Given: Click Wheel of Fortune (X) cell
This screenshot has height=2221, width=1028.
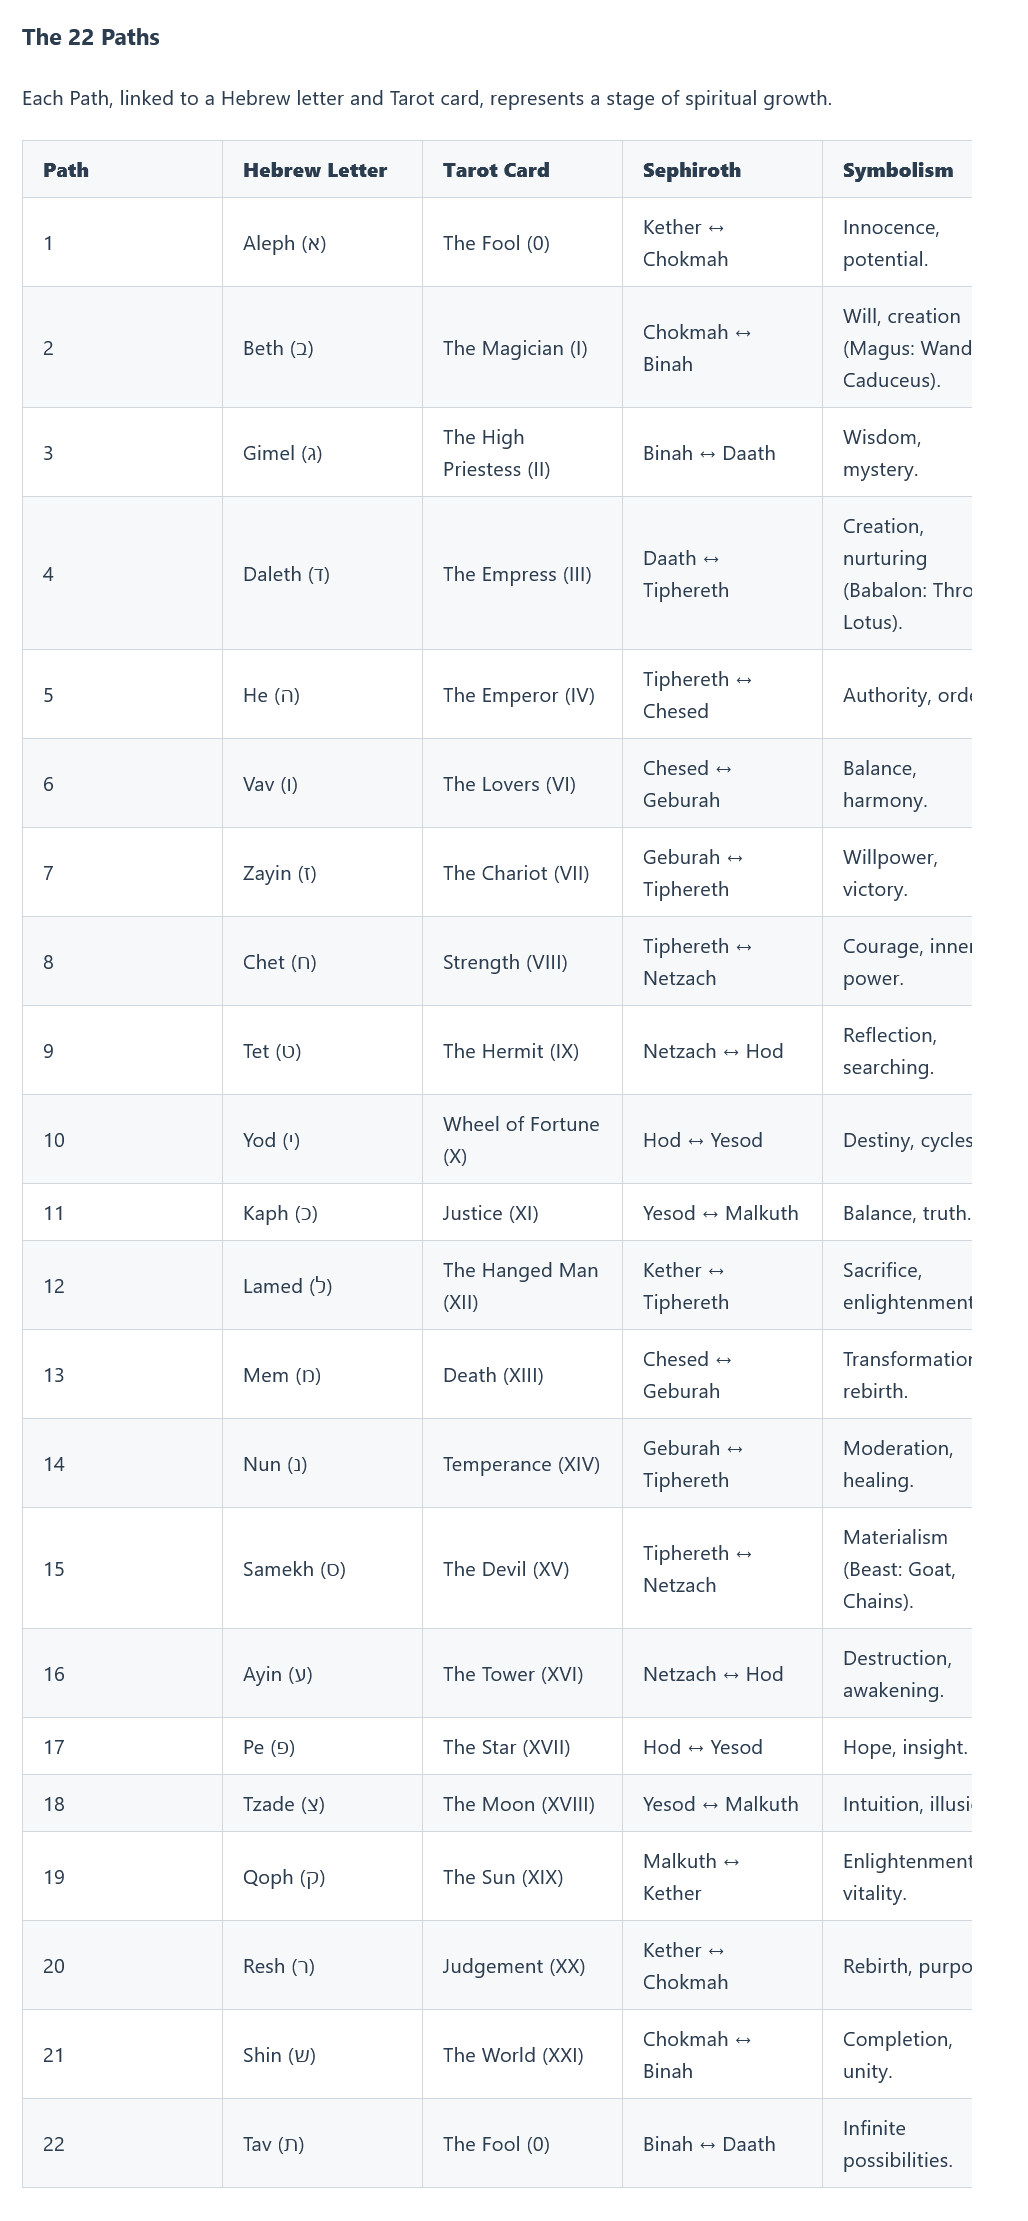Looking at the screenshot, I should tap(521, 1140).
